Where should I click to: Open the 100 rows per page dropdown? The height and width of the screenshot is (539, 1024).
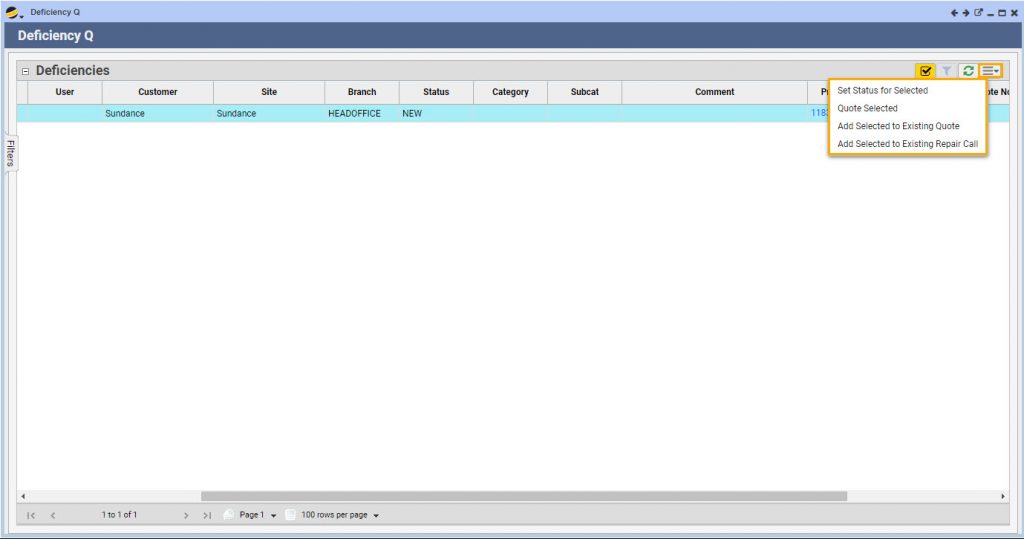(x=340, y=515)
